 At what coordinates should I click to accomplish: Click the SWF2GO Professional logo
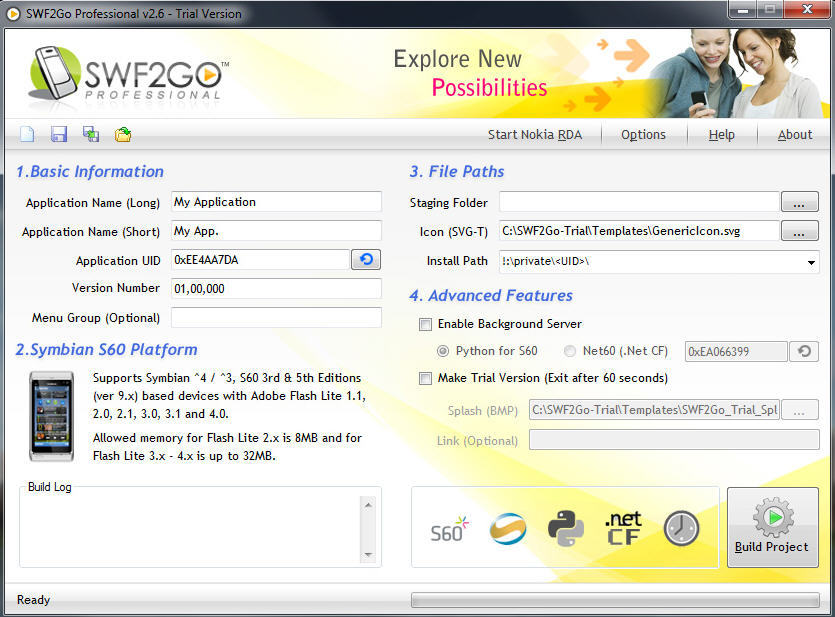click(x=128, y=75)
